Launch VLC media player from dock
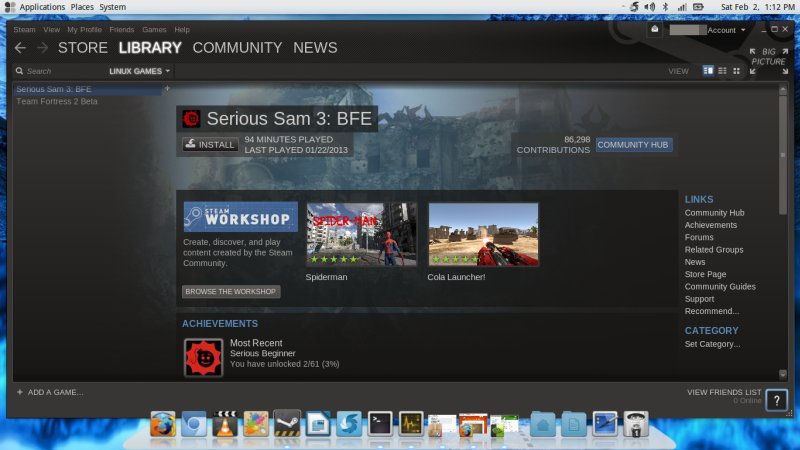The height and width of the screenshot is (450, 800). click(x=224, y=424)
